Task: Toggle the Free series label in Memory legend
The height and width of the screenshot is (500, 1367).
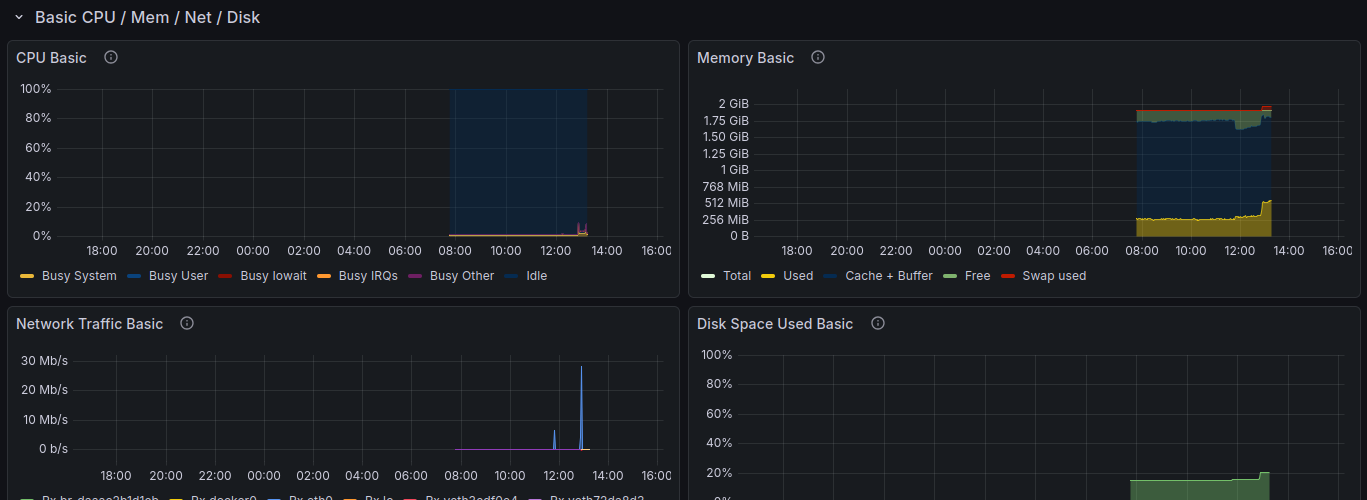Action: (978, 276)
